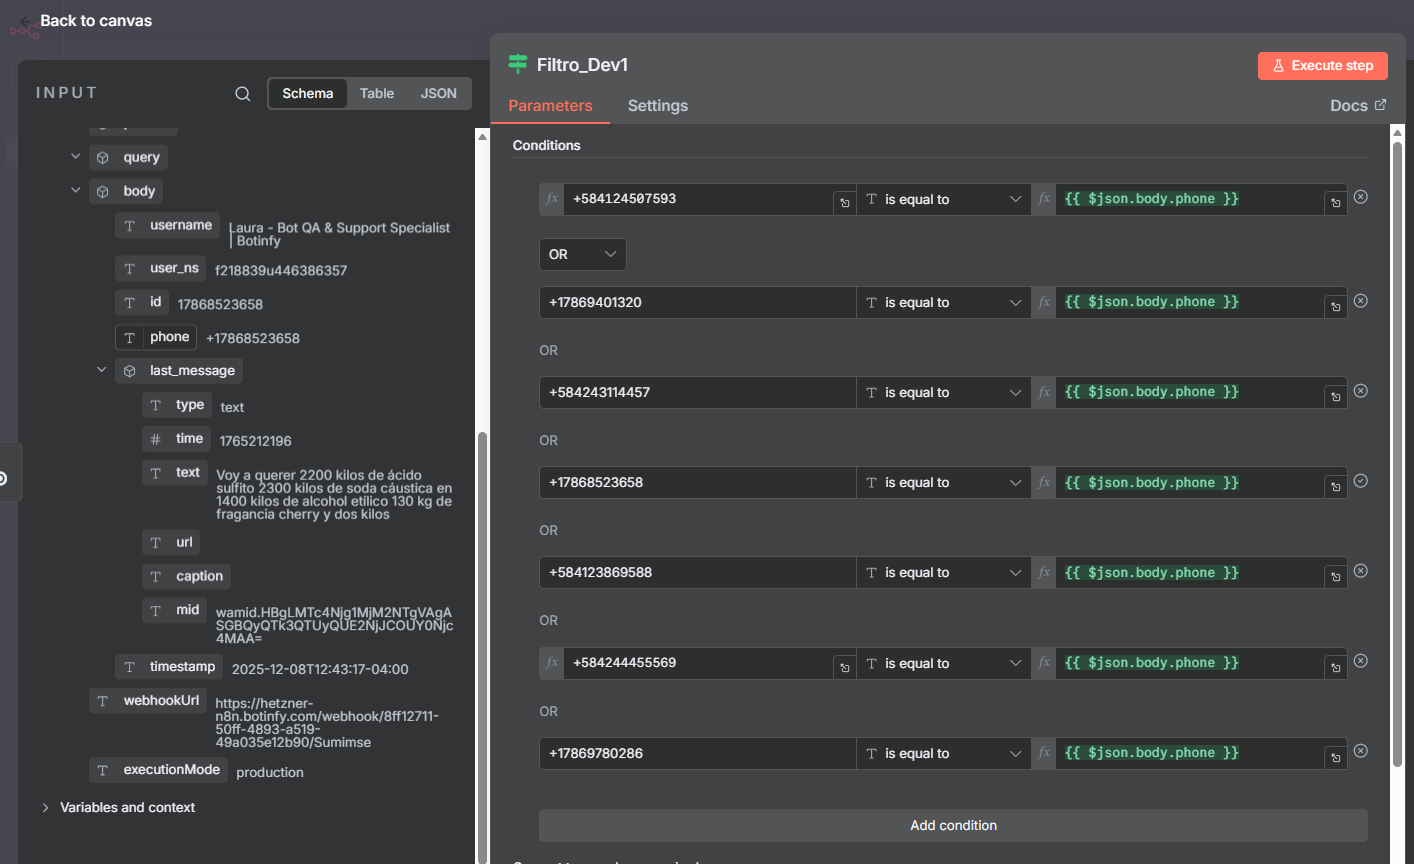Go Back to canvas
Viewport: 1414px width, 864px height.
pos(96,21)
